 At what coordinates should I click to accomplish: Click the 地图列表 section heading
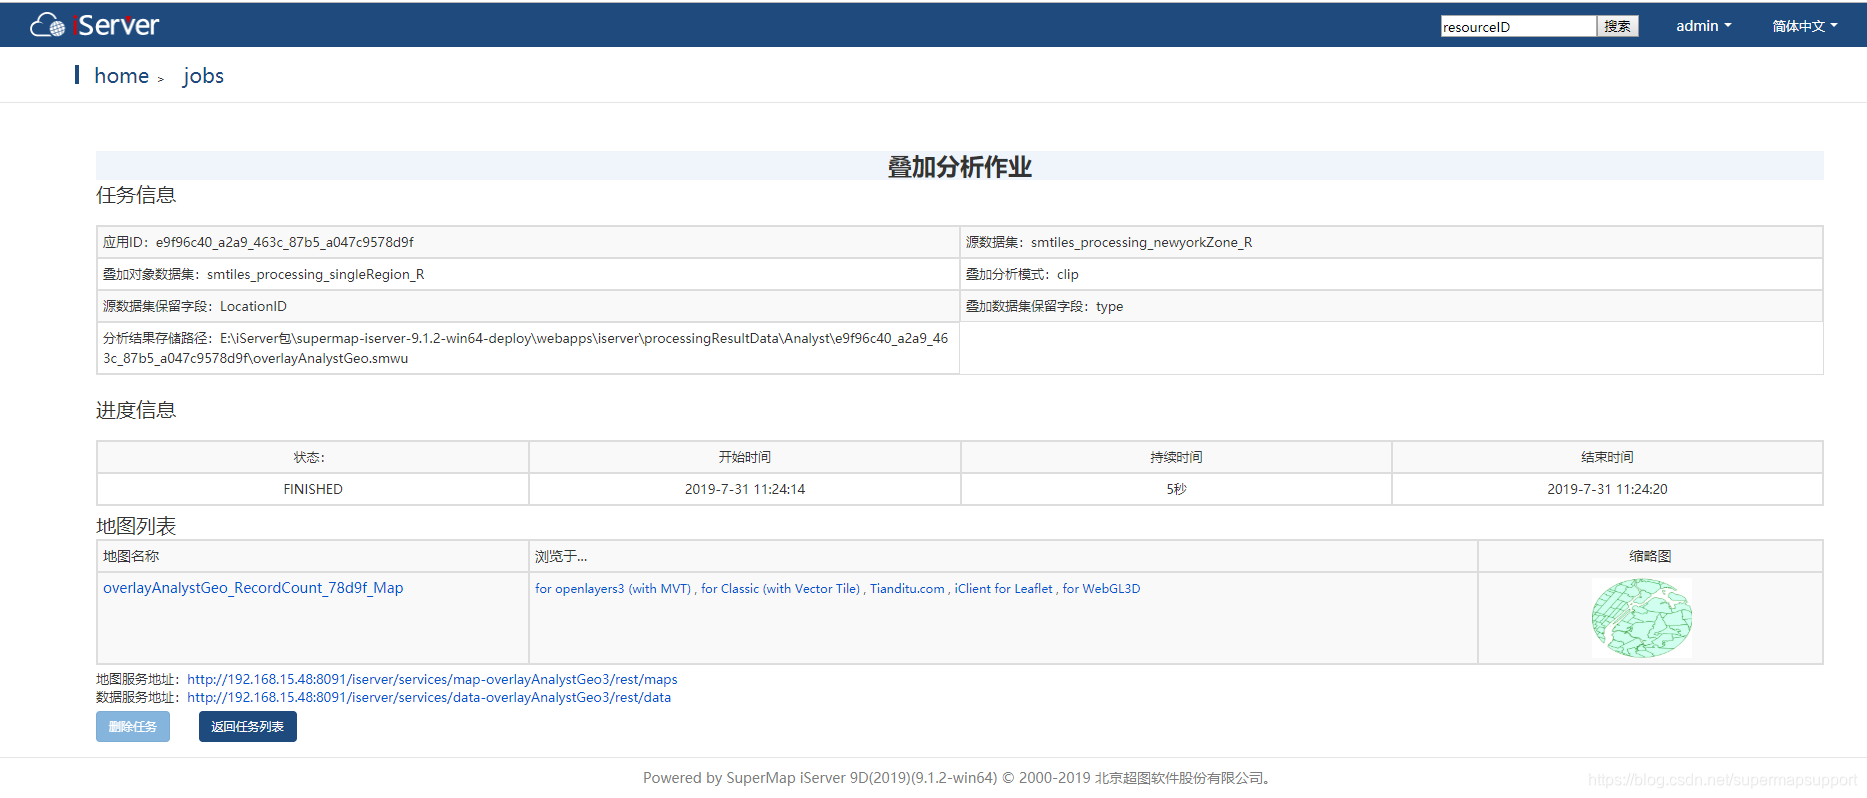pyautogui.click(x=136, y=526)
